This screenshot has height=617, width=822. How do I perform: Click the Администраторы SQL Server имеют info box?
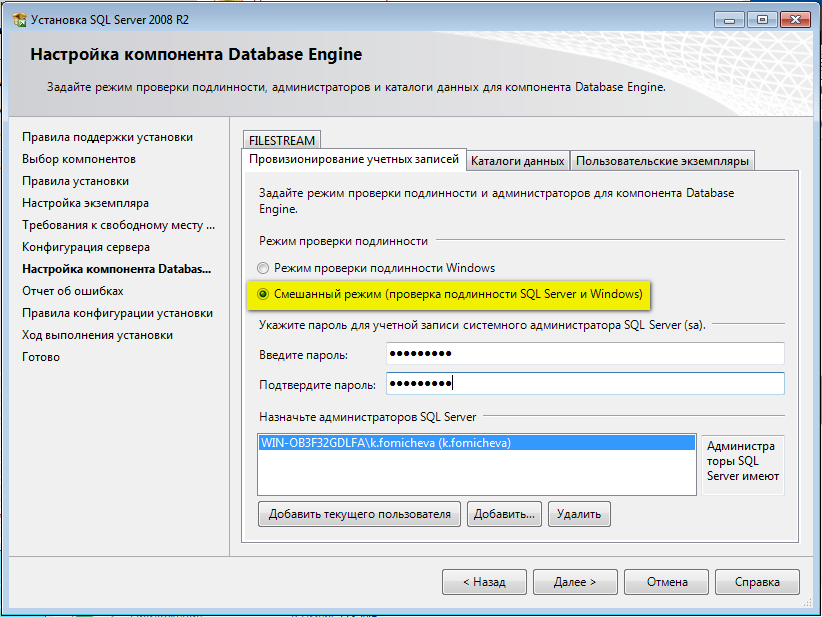click(x=743, y=464)
